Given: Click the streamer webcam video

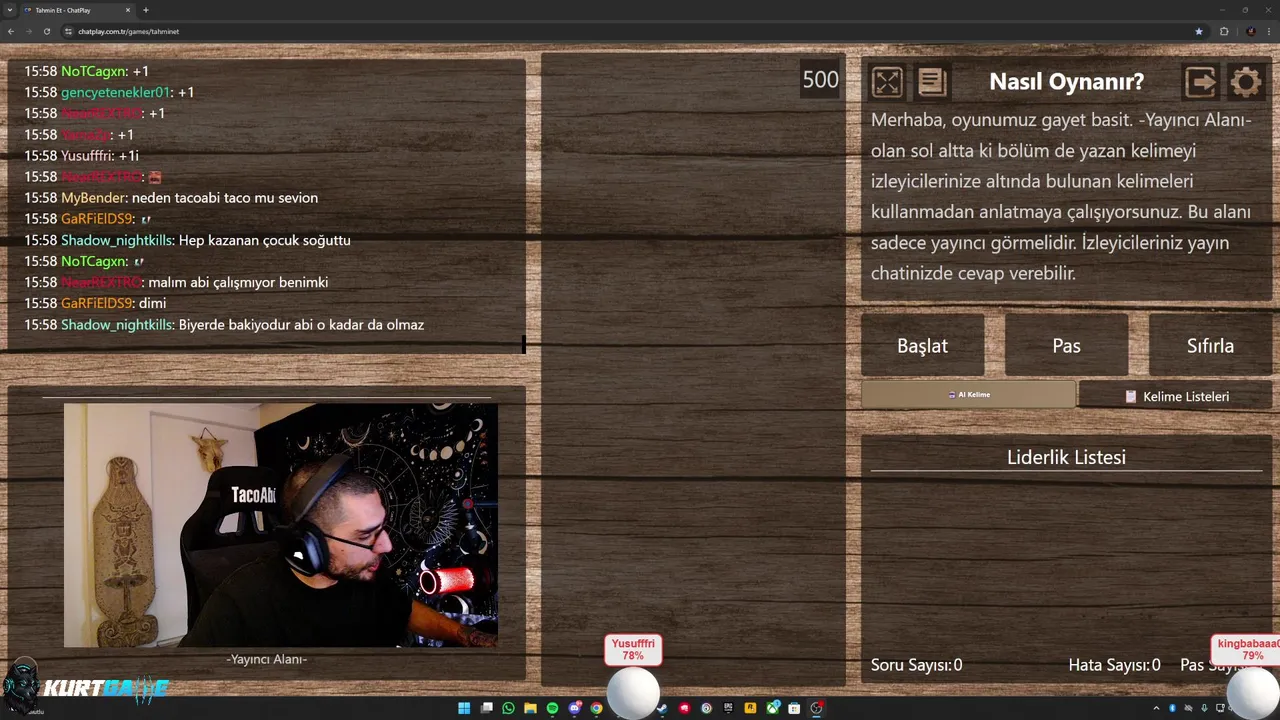Looking at the screenshot, I should point(281,525).
